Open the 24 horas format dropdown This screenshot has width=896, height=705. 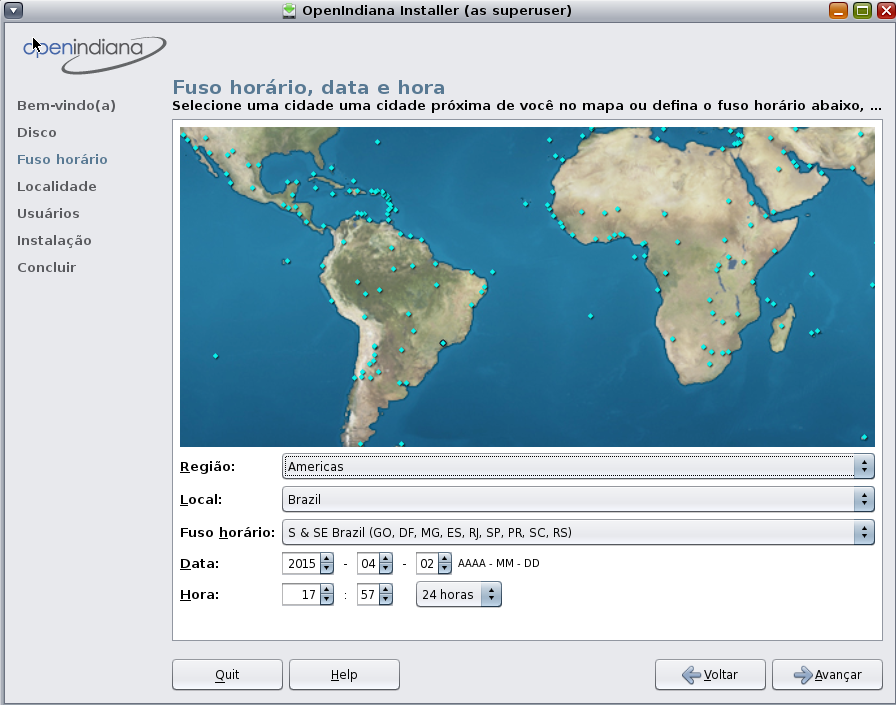(459, 594)
